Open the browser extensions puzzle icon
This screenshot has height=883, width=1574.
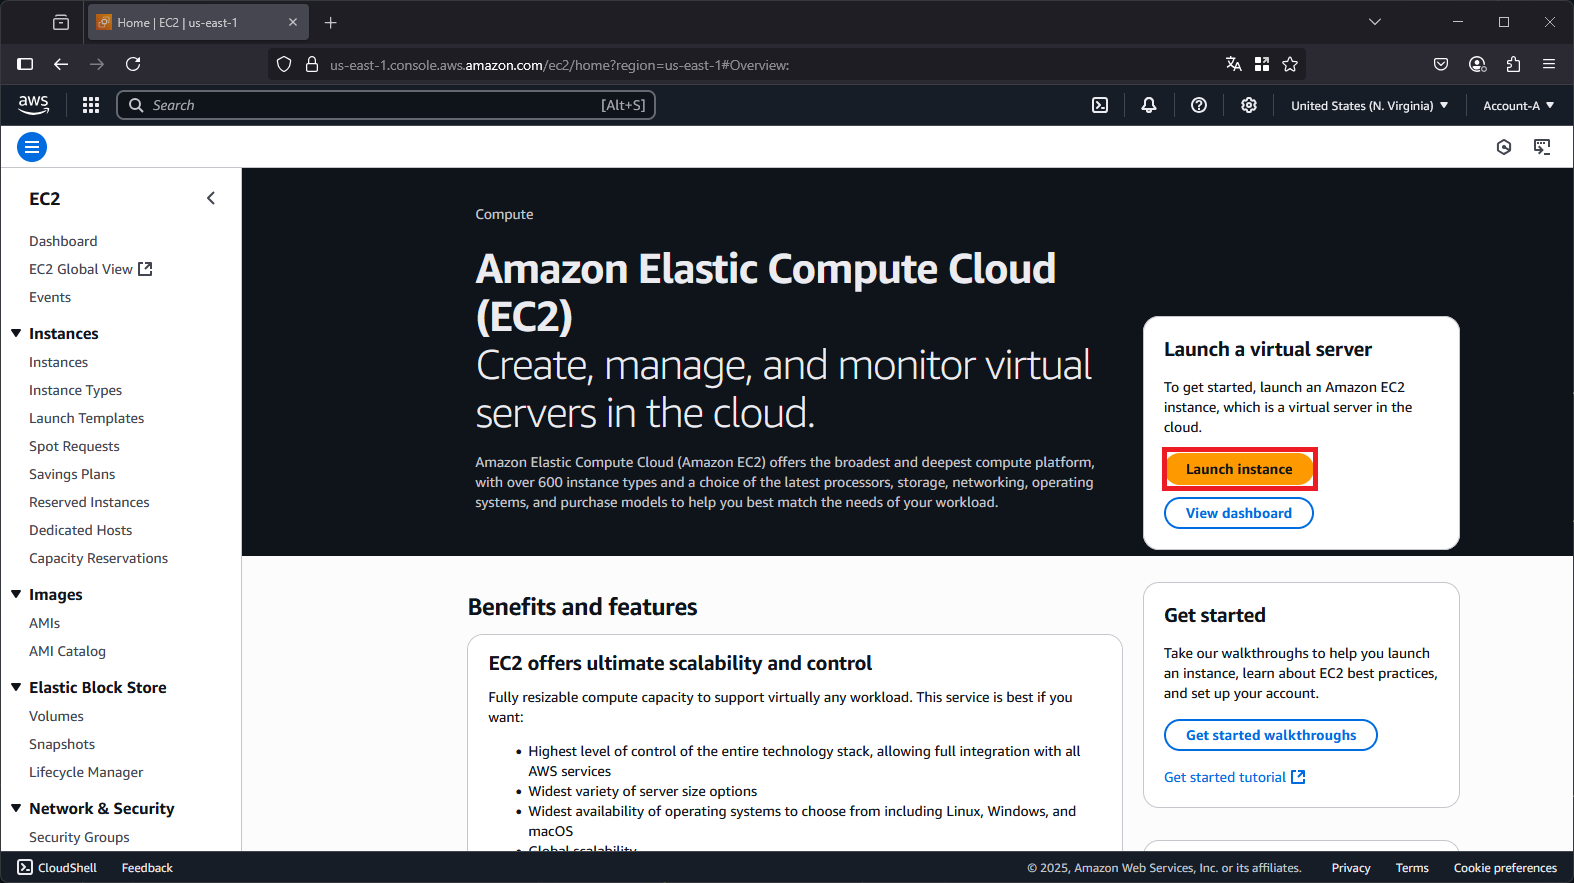pyautogui.click(x=1513, y=64)
